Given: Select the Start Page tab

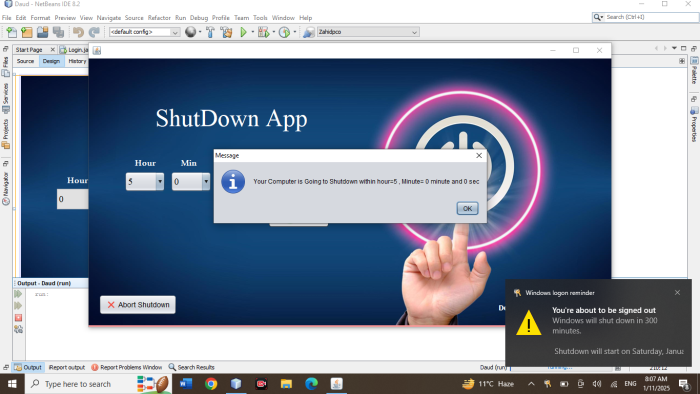Looking at the screenshot, I should coord(29,50).
